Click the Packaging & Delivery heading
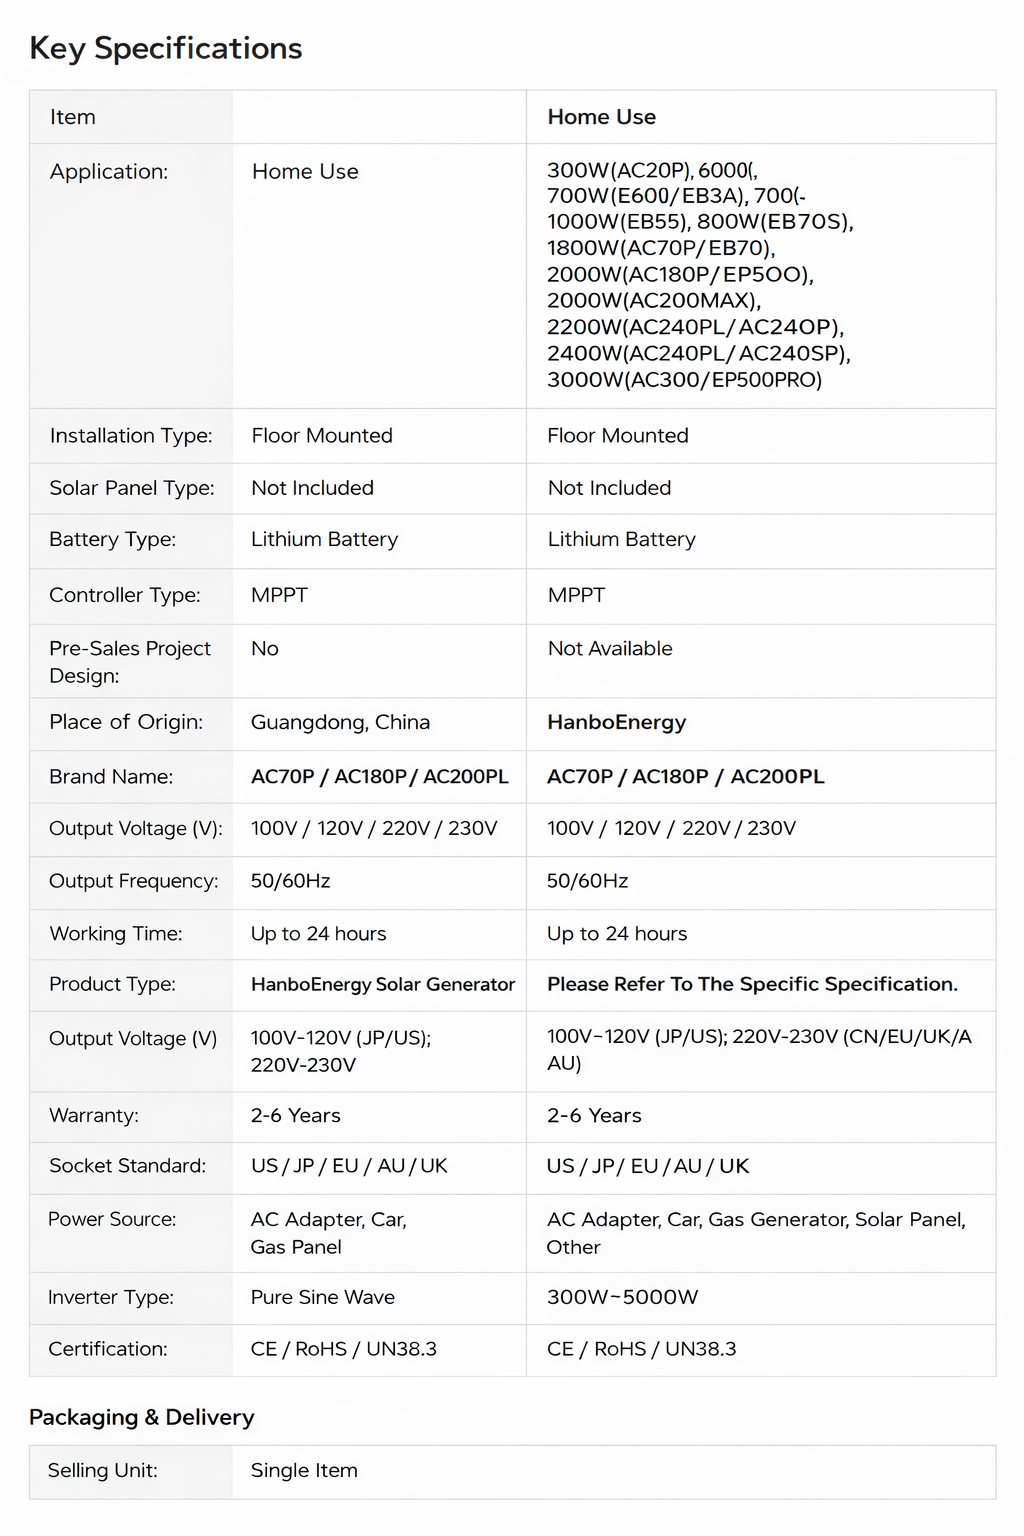This screenshot has width=1024, height=1536. pos(142,1417)
